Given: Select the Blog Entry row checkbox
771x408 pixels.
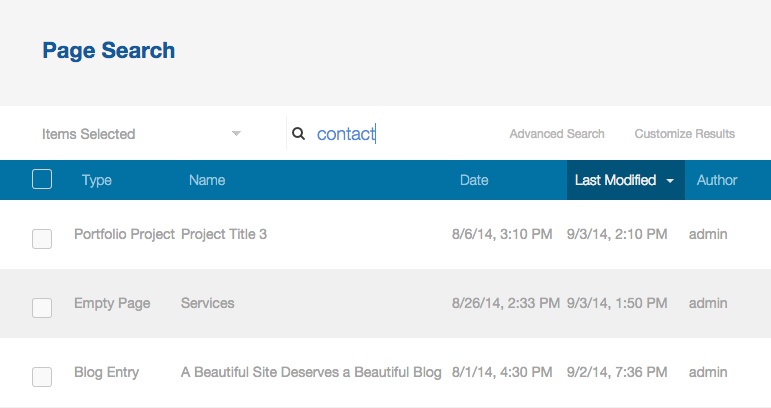Looking at the screenshot, I should [x=42, y=377].
